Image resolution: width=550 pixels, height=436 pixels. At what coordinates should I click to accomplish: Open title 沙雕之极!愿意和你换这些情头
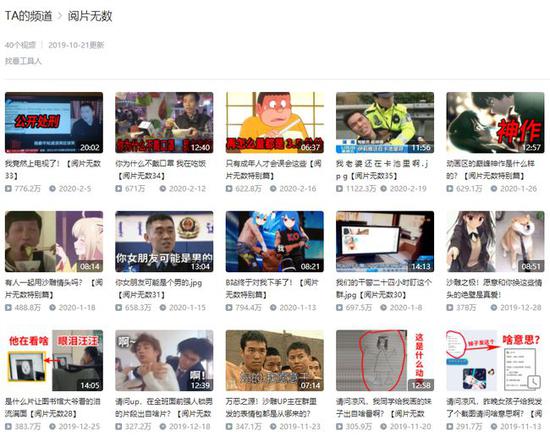[x=494, y=288]
